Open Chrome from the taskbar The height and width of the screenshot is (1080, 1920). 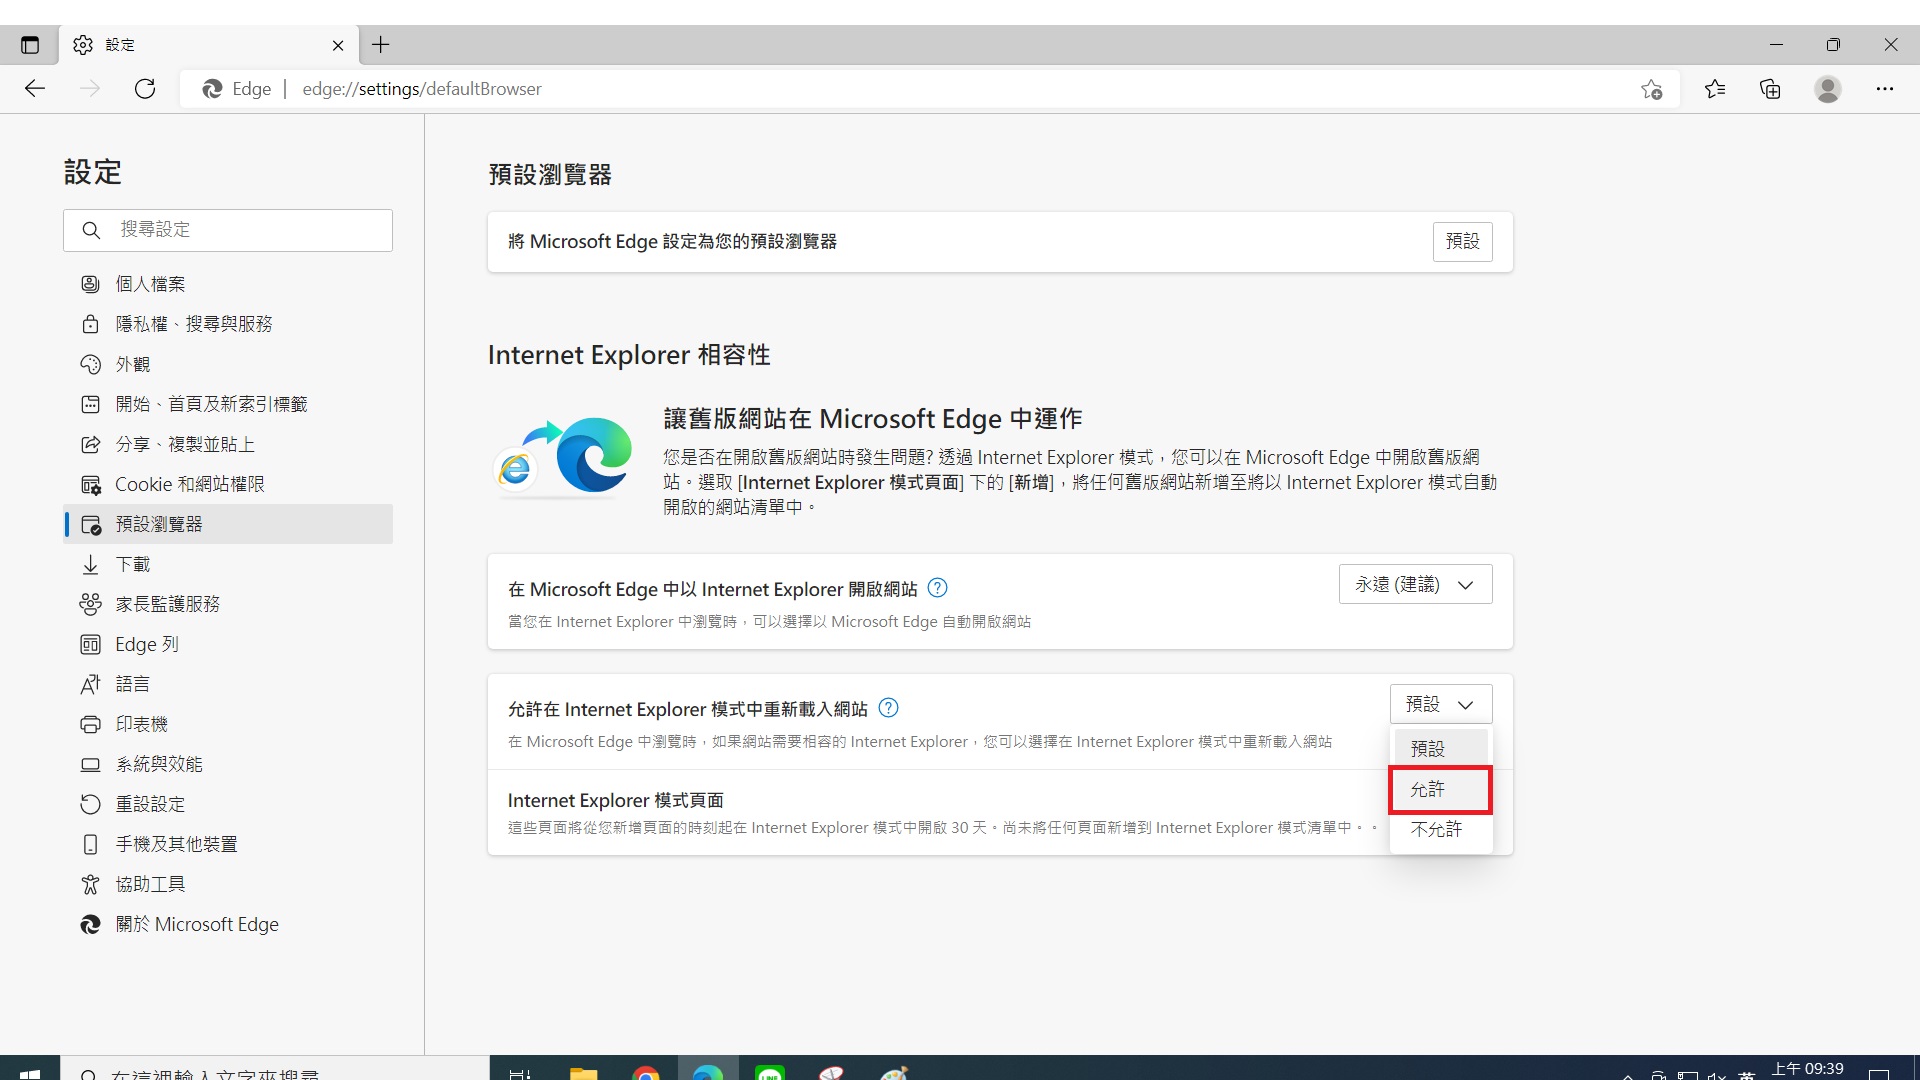tap(646, 1072)
